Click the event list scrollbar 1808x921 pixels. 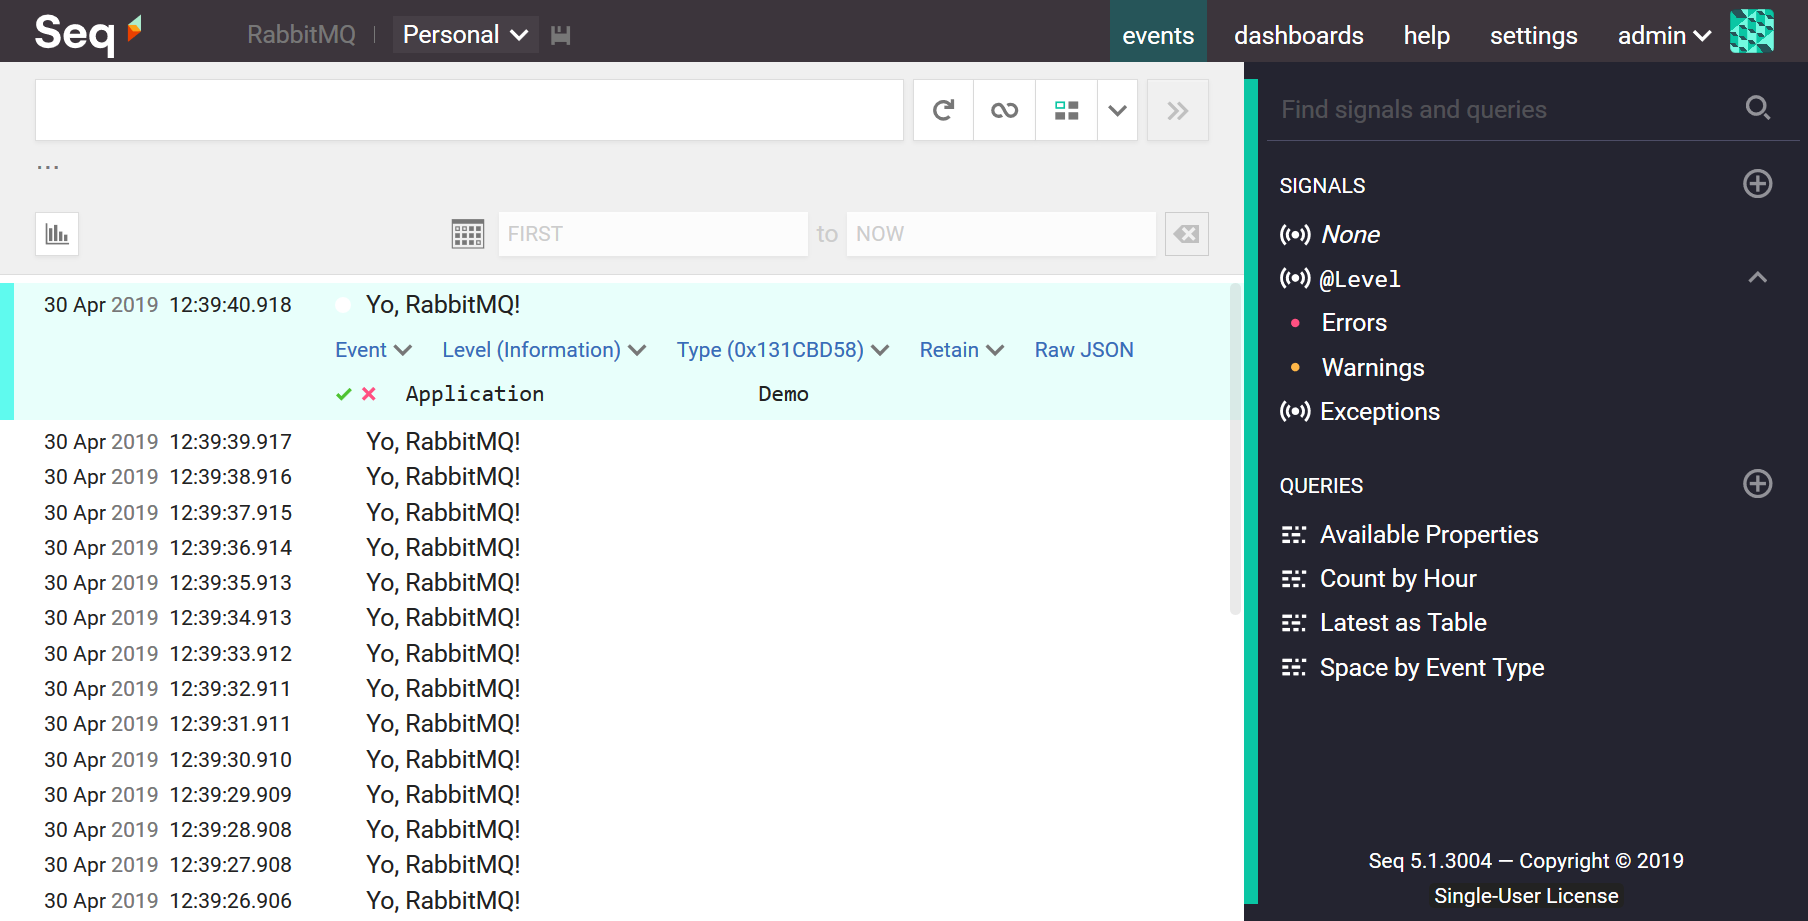coord(1235,448)
